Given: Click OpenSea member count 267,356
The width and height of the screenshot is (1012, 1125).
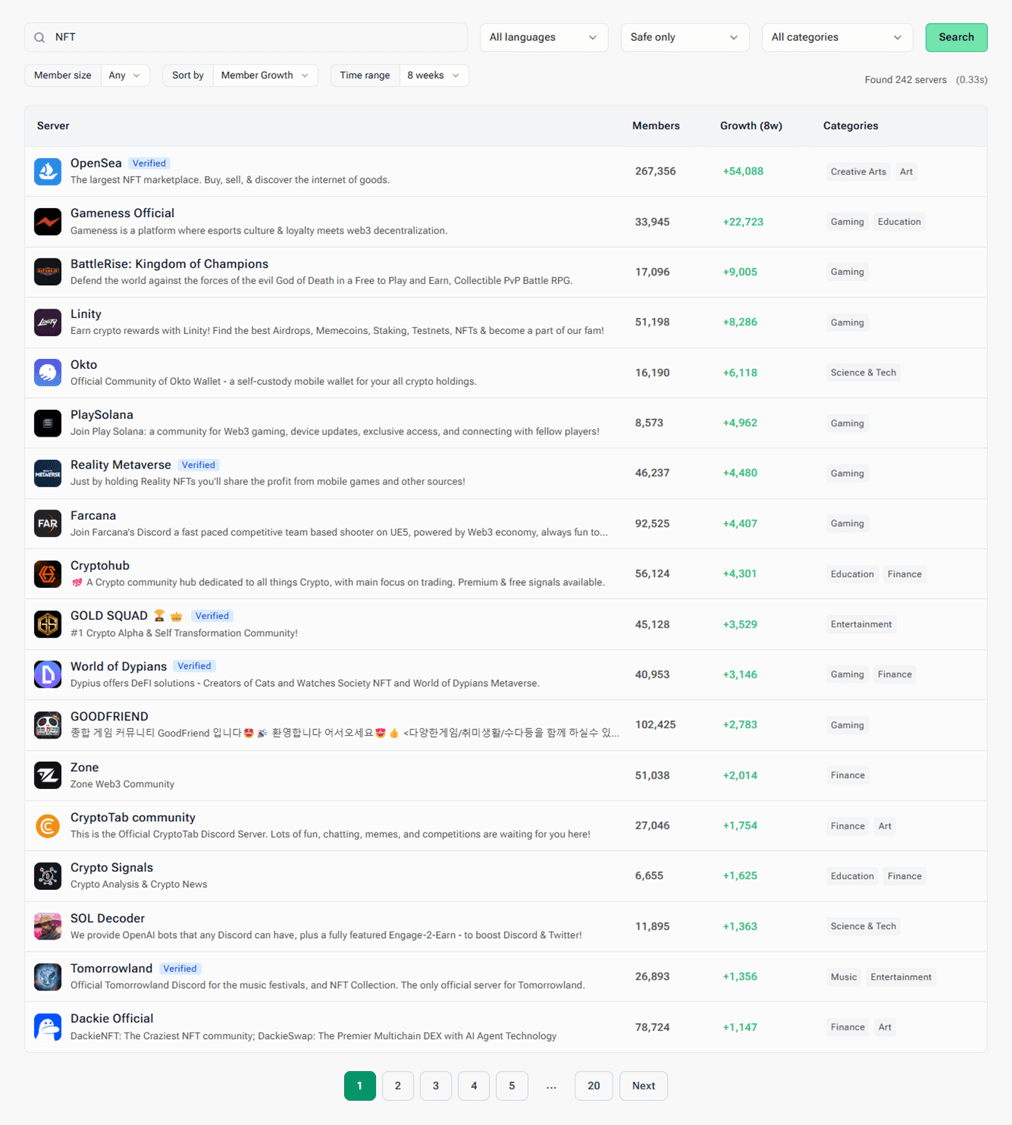Looking at the screenshot, I should [x=655, y=171].
